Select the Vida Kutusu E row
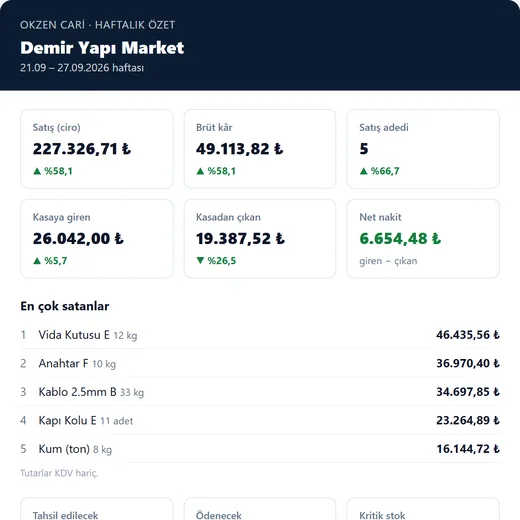Image resolution: width=520 pixels, height=520 pixels. [x=260, y=335]
